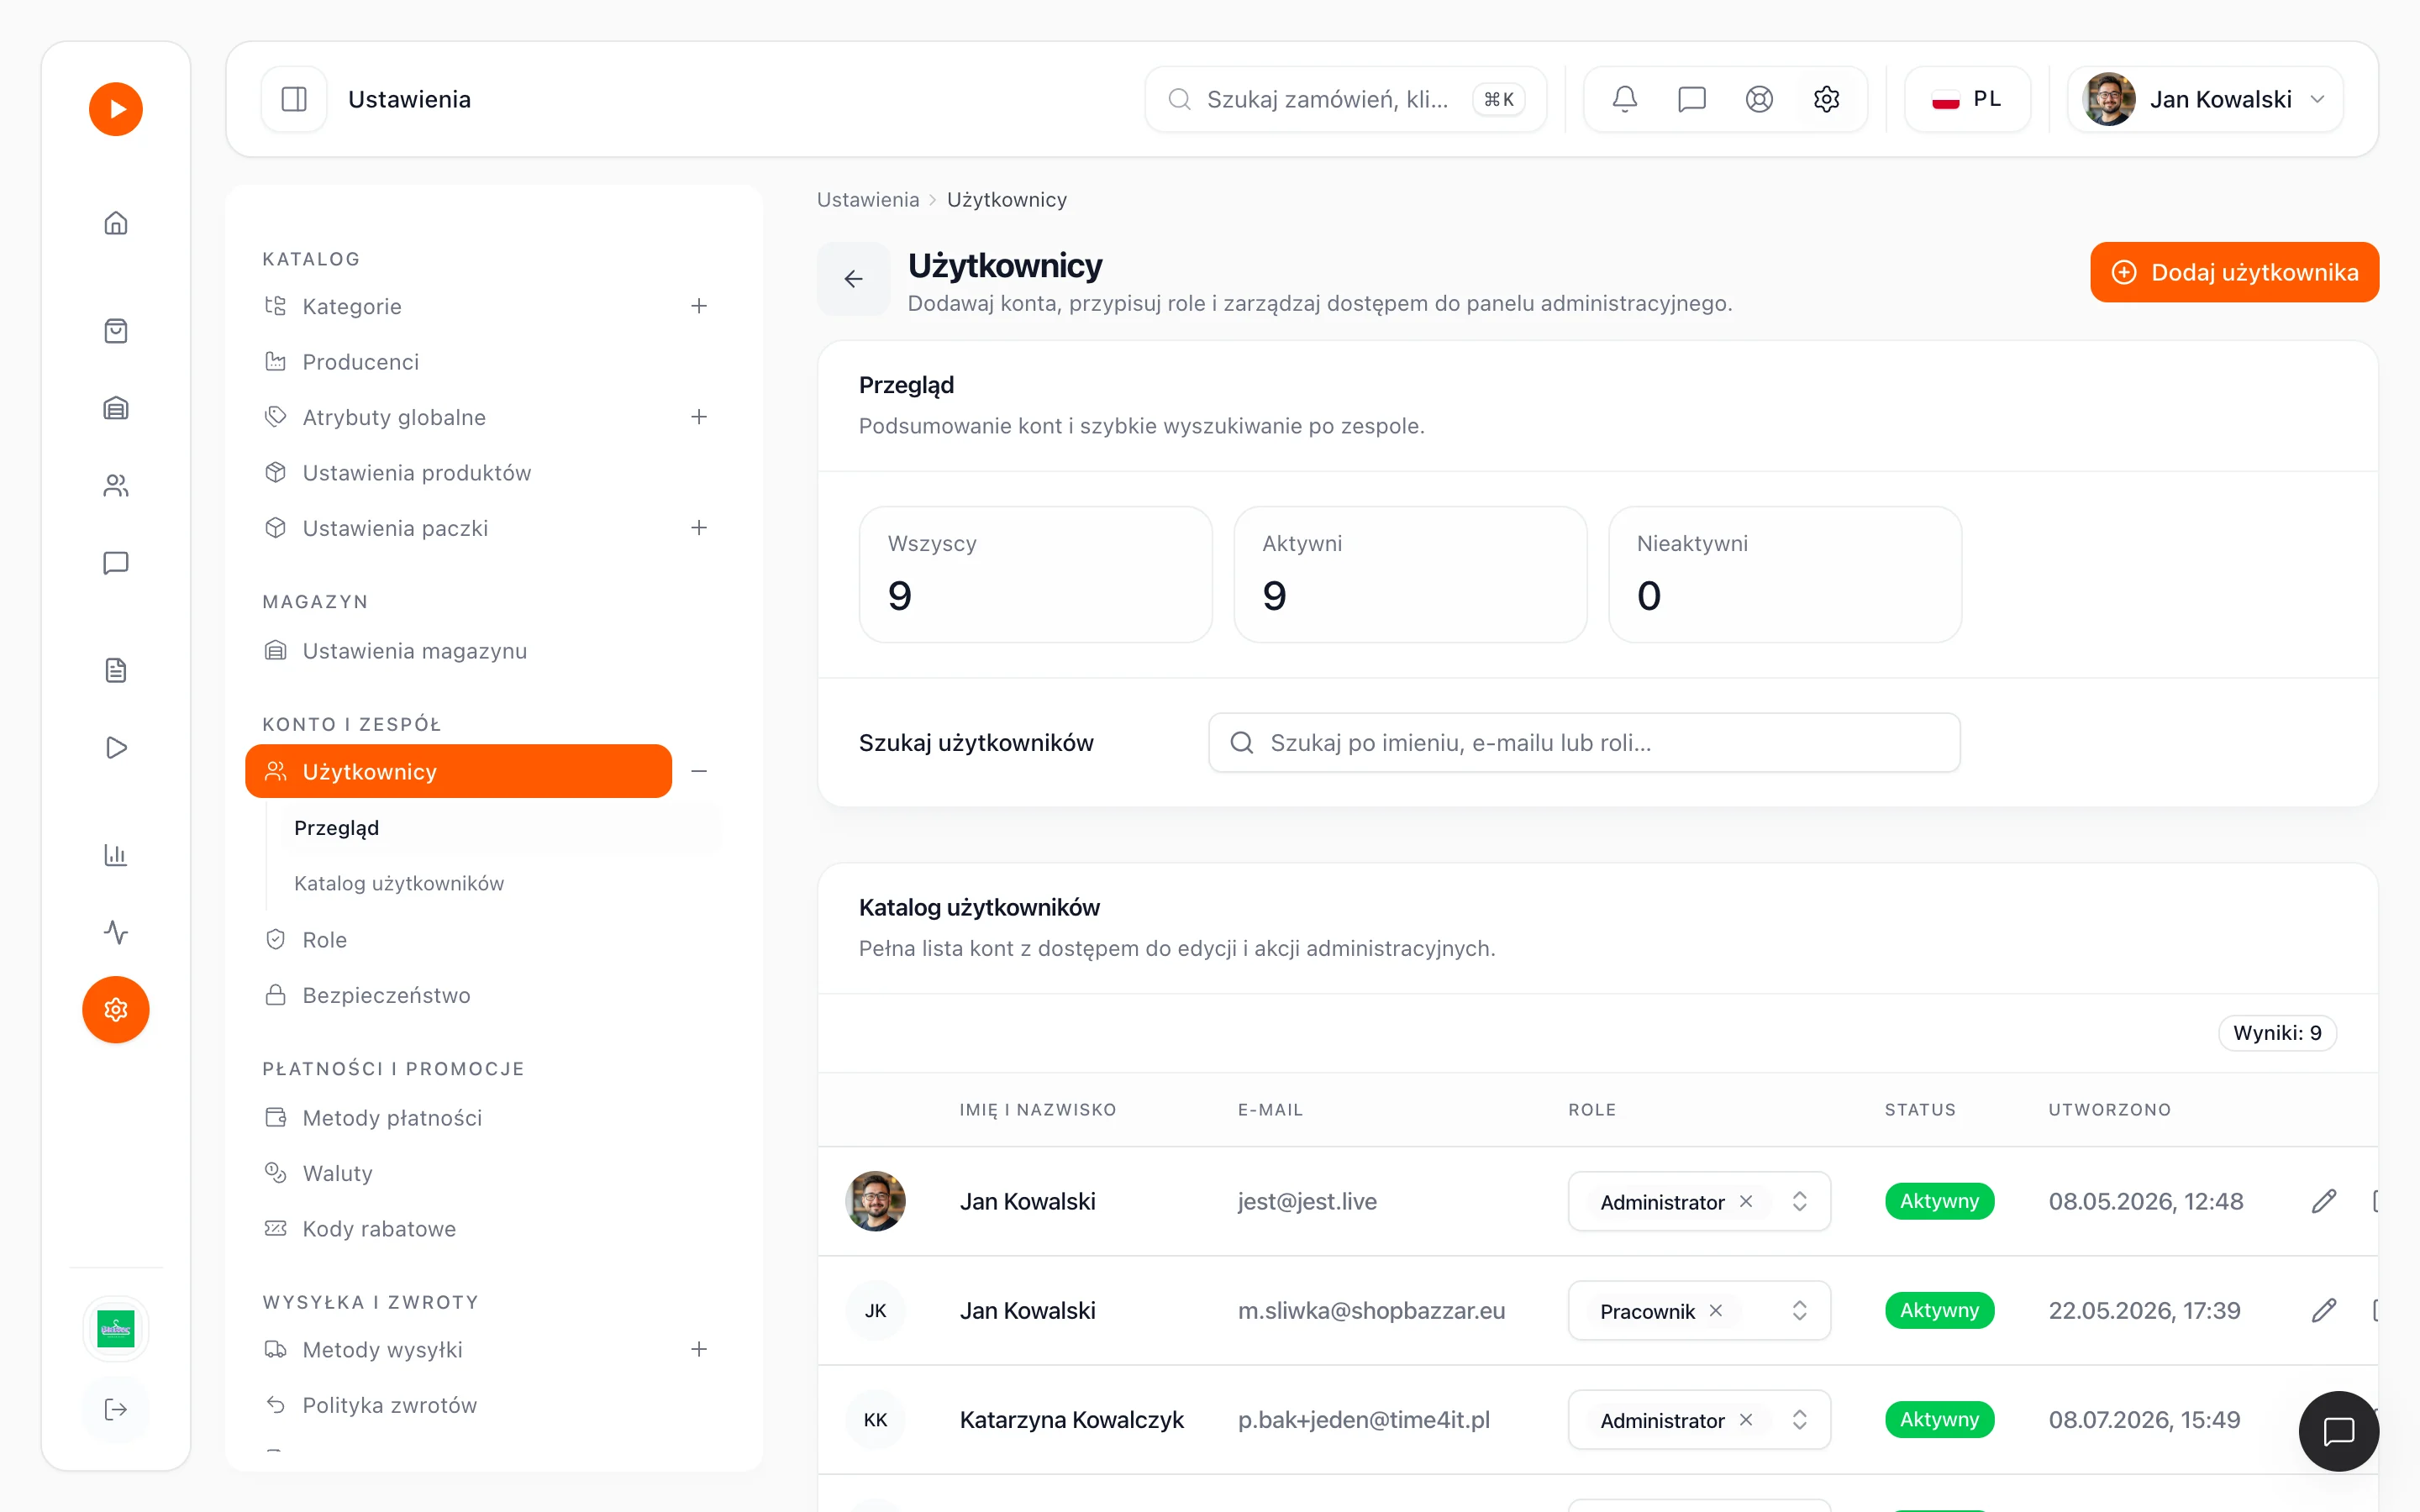Expand Atrybuty globalne with plus
This screenshot has height=1512, width=2420.
(699, 417)
